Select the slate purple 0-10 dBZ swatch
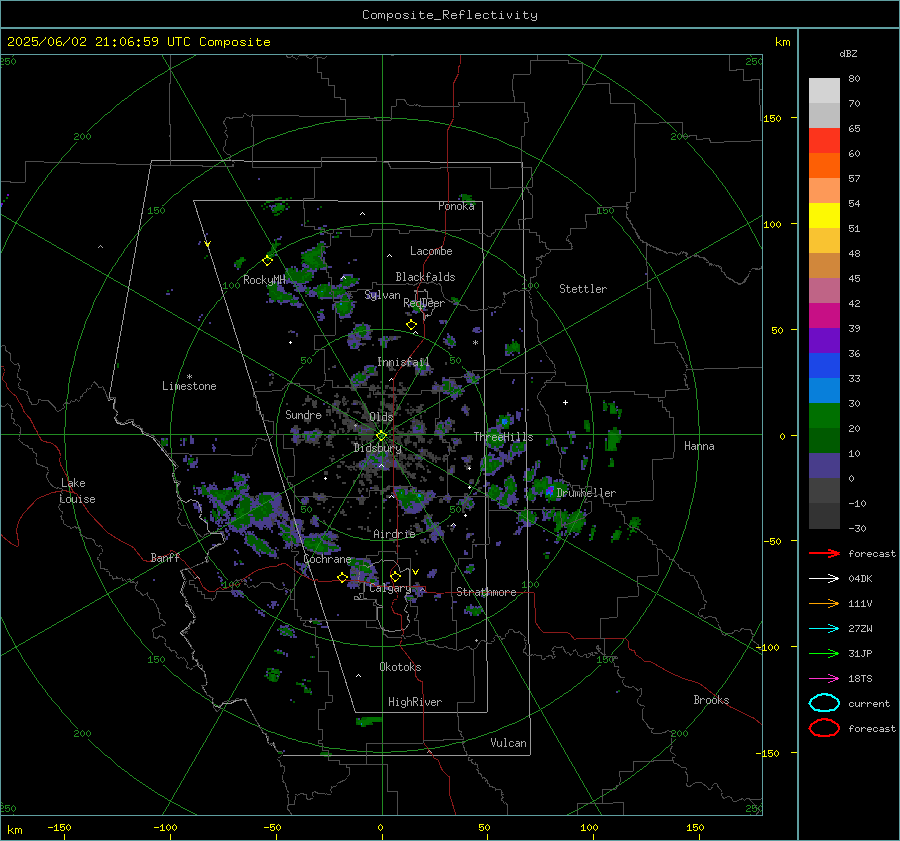 [x=824, y=466]
